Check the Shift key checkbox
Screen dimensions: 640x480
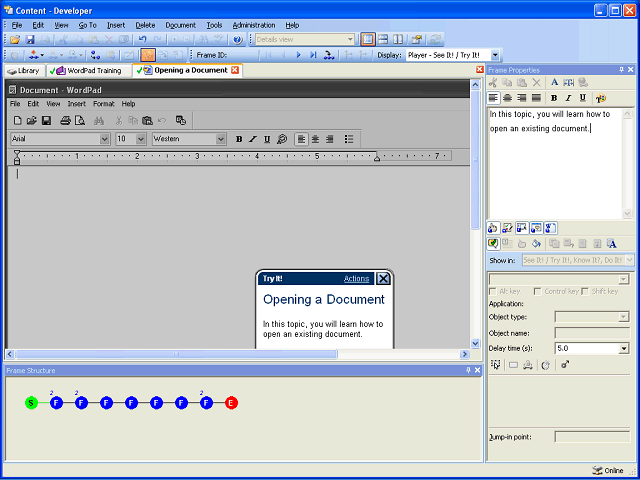[x=585, y=291]
